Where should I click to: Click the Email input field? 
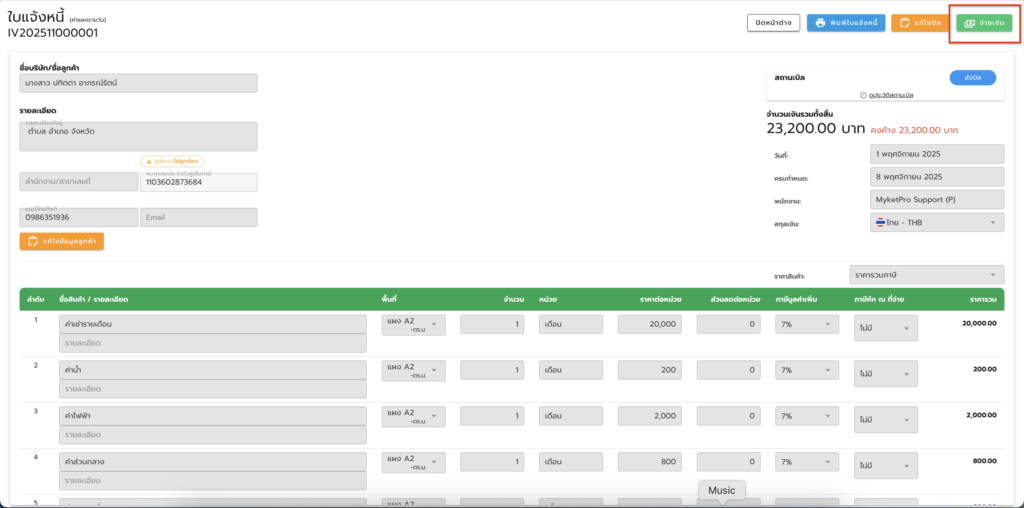click(198, 217)
